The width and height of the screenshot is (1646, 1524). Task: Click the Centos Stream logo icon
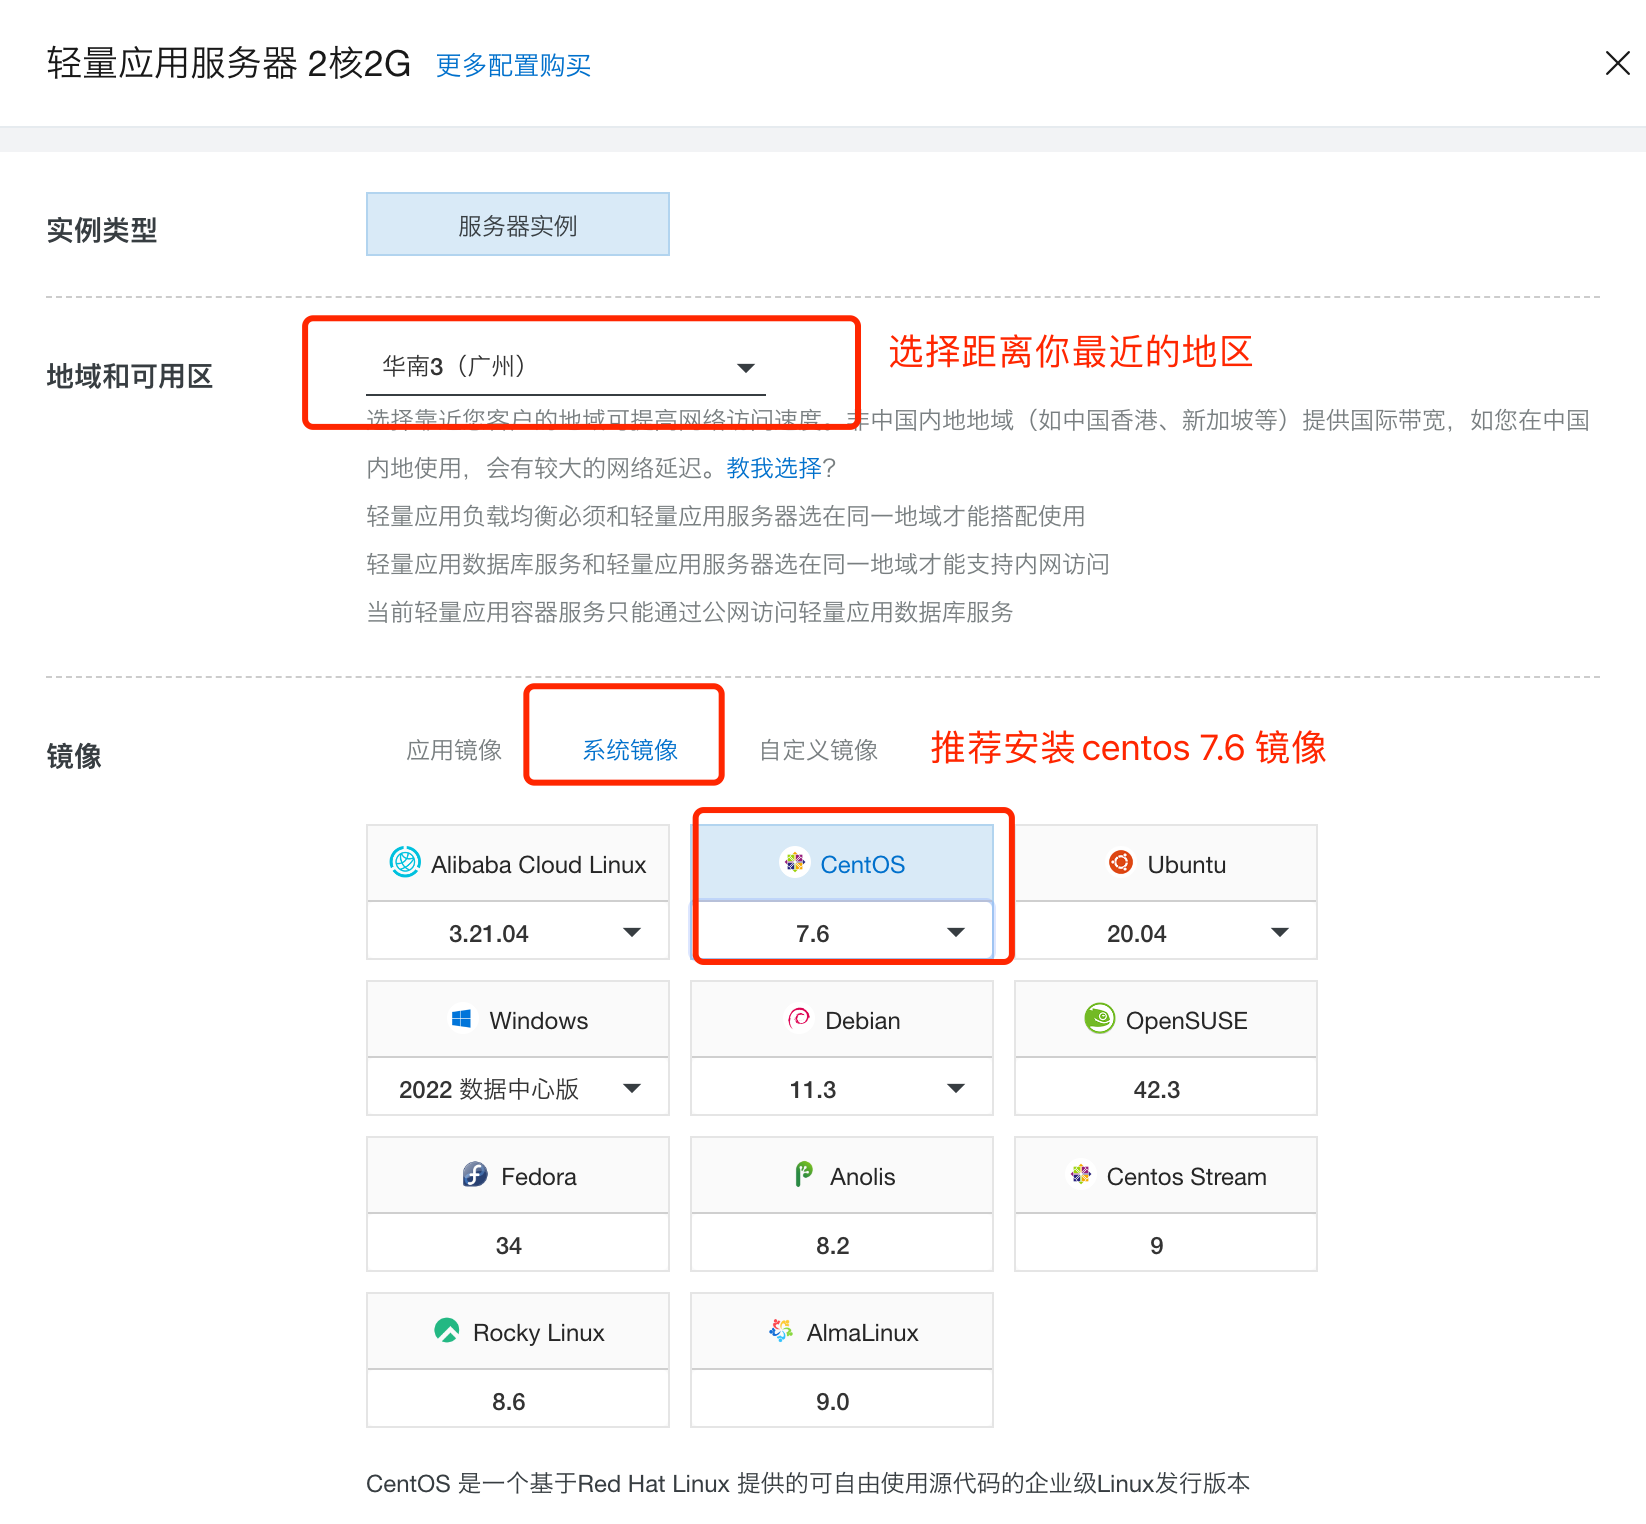click(x=1081, y=1175)
